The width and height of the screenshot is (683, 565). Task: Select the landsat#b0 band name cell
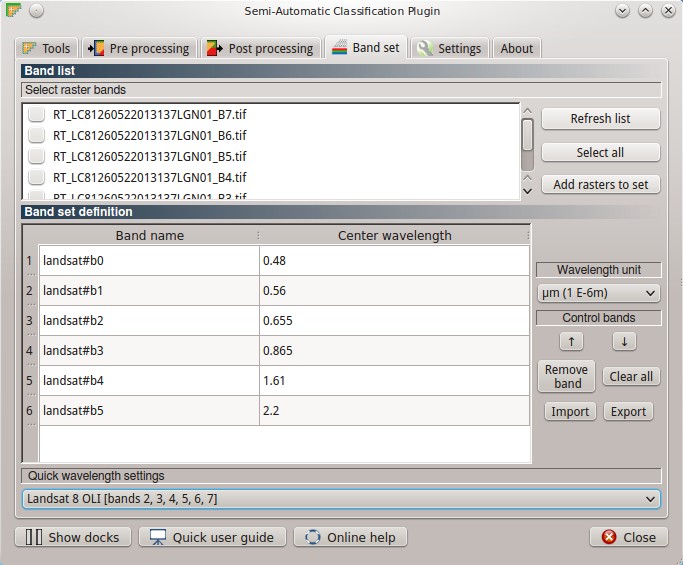(x=149, y=261)
